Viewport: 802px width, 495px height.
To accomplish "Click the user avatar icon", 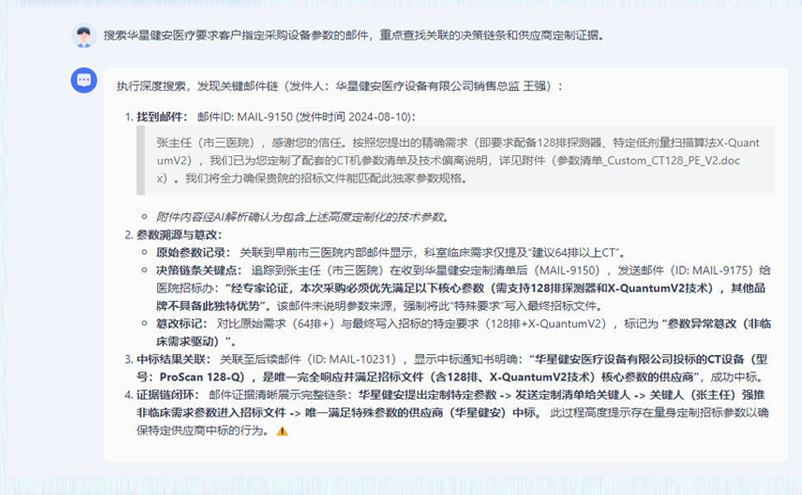I will pos(84,36).
